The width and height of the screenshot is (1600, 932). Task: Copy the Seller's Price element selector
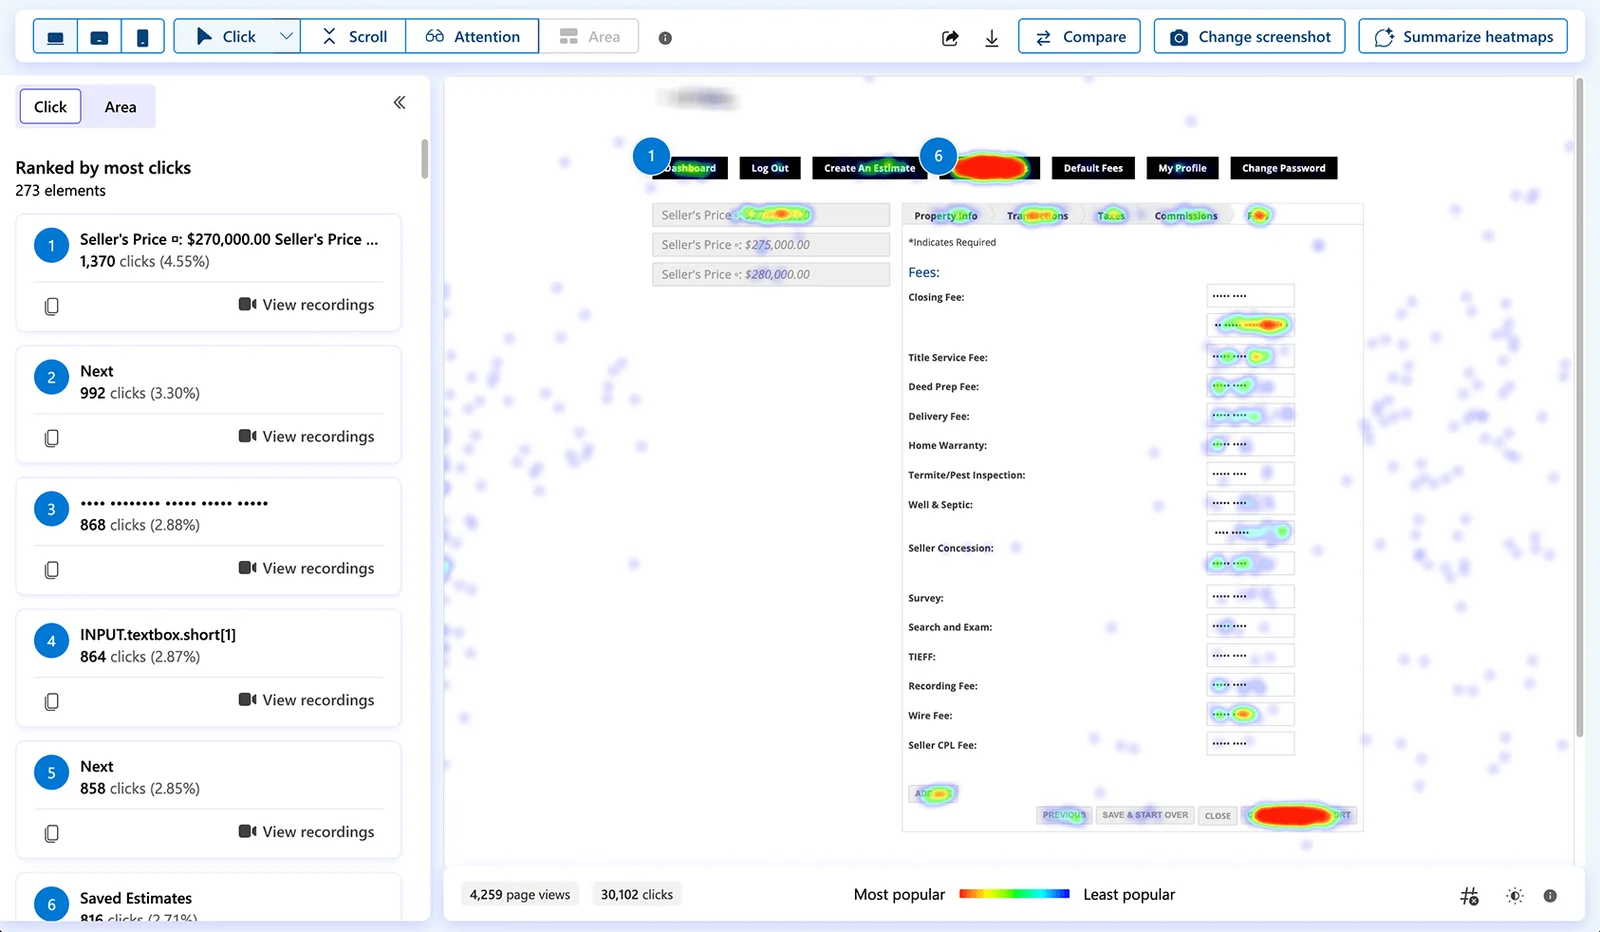pyautogui.click(x=52, y=306)
